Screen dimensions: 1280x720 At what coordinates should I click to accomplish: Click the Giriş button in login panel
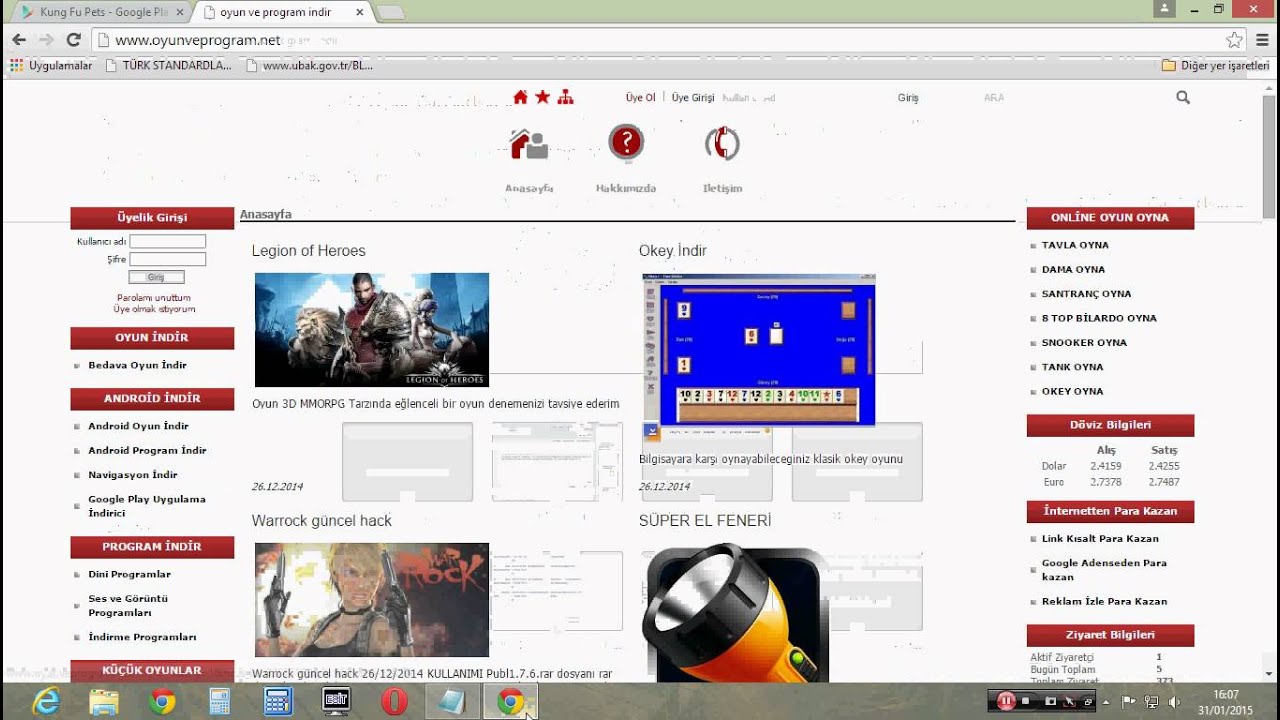(156, 277)
